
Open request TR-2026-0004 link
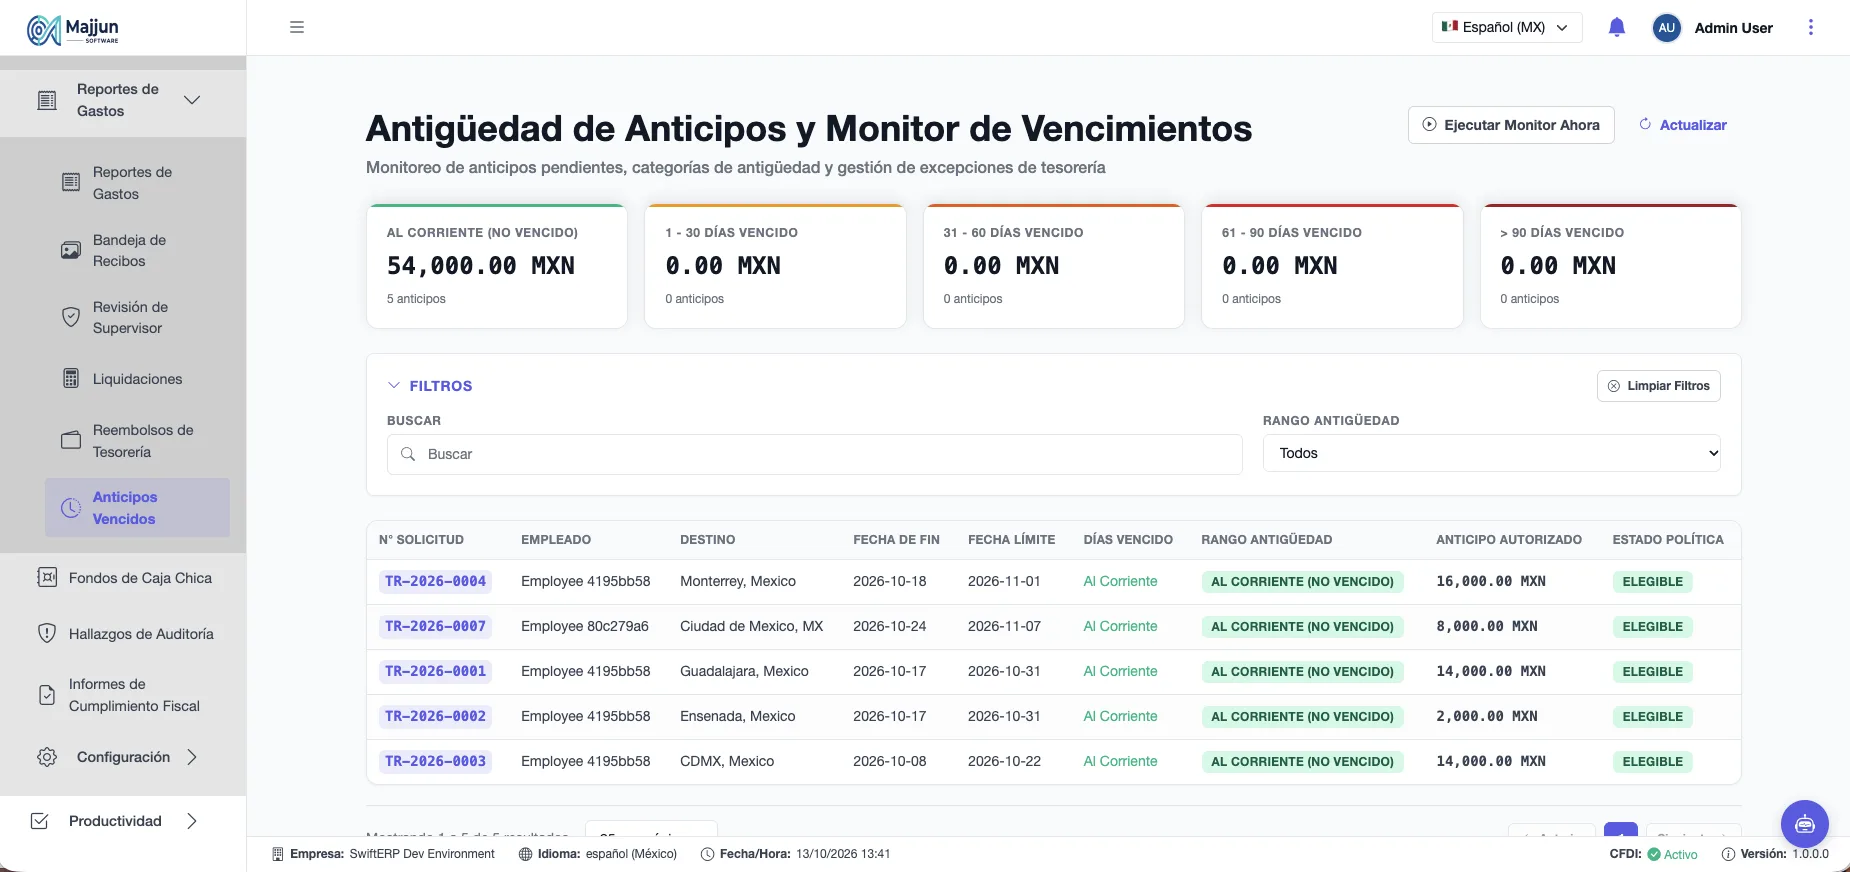click(435, 581)
